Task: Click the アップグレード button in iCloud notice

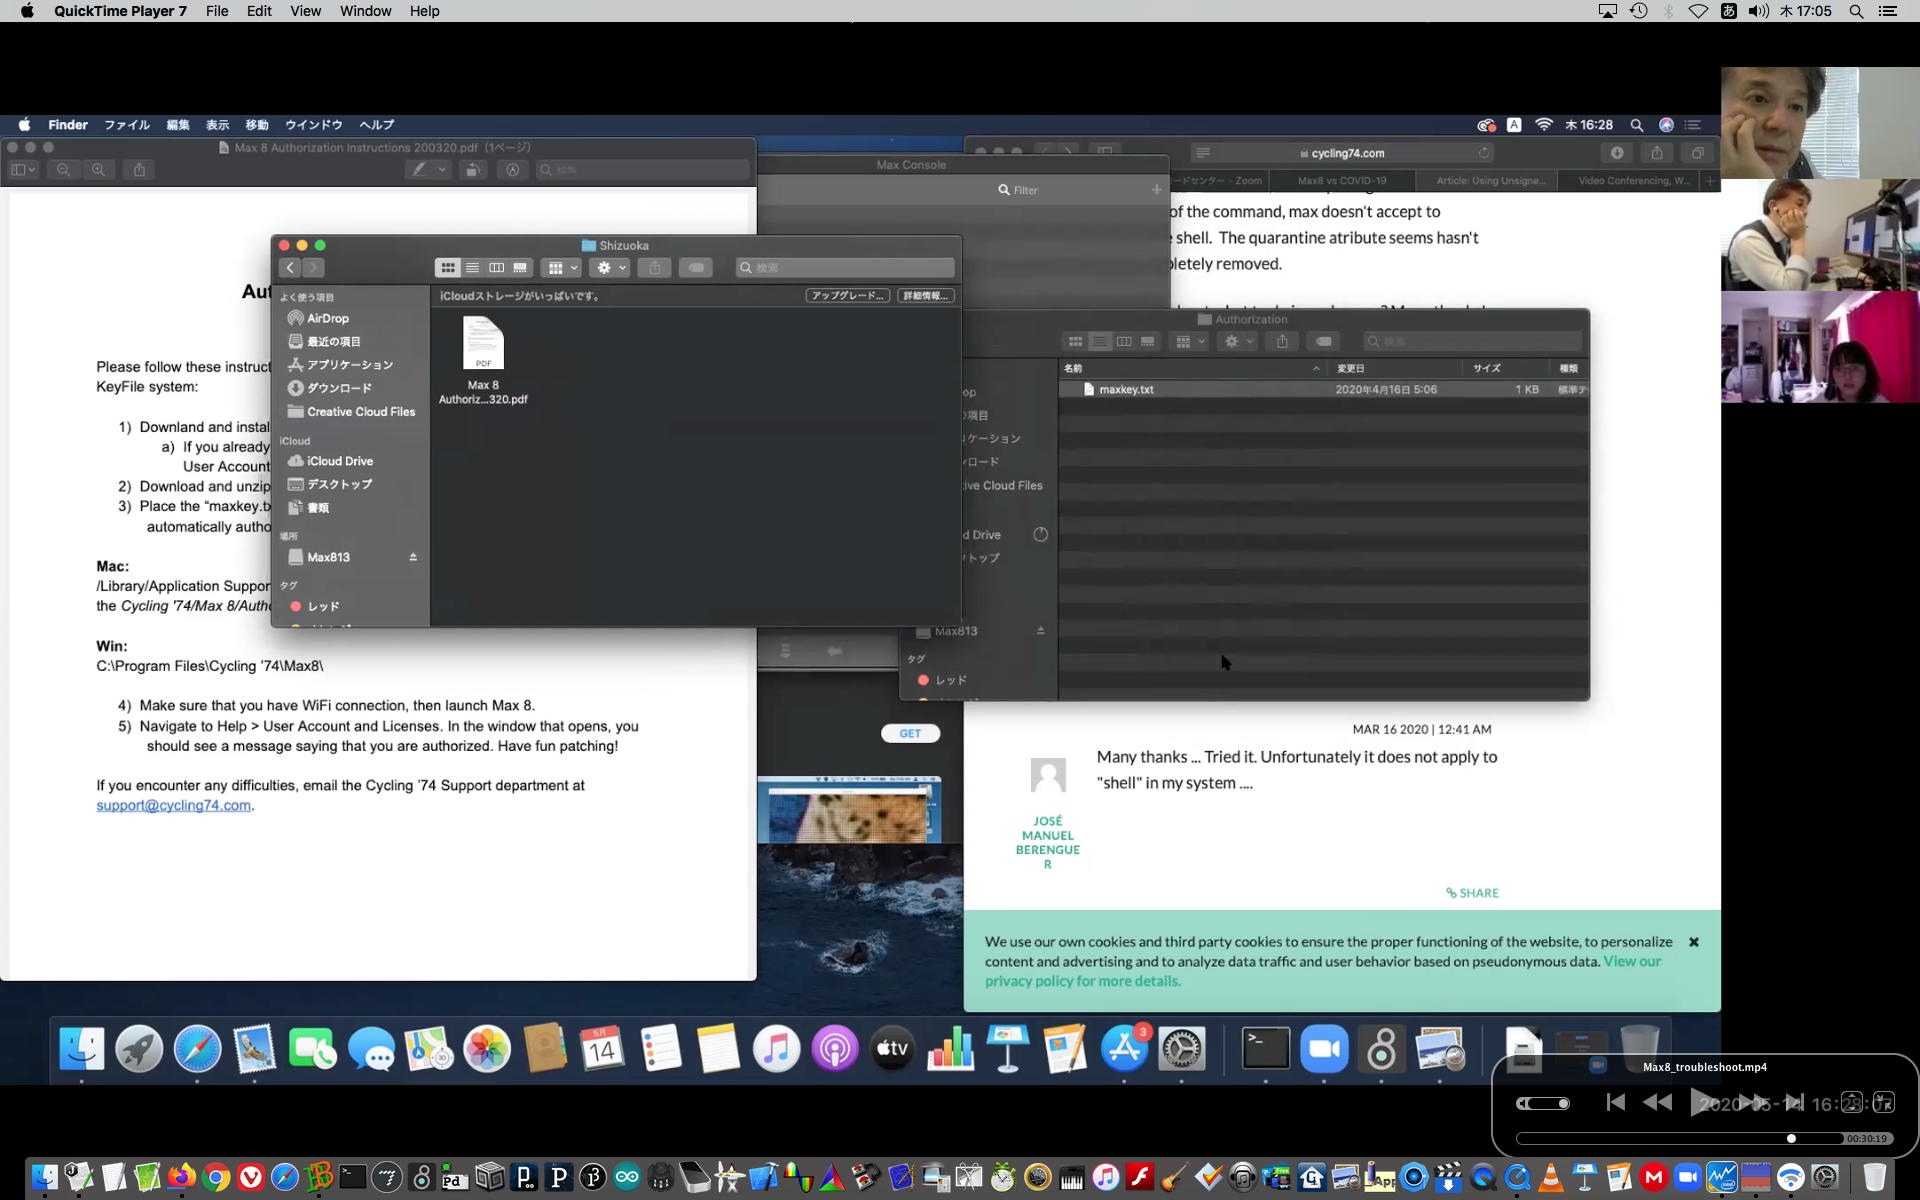Action: point(847,296)
